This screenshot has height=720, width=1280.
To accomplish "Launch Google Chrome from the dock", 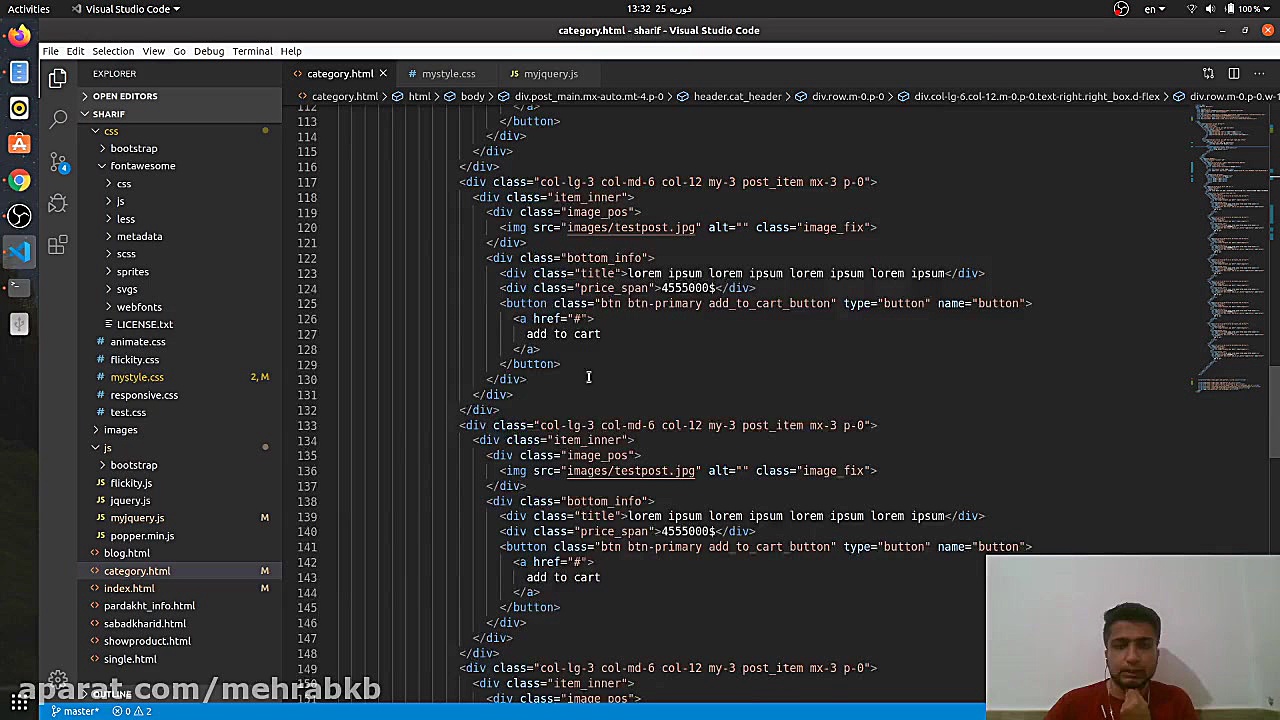I will tap(19, 180).
